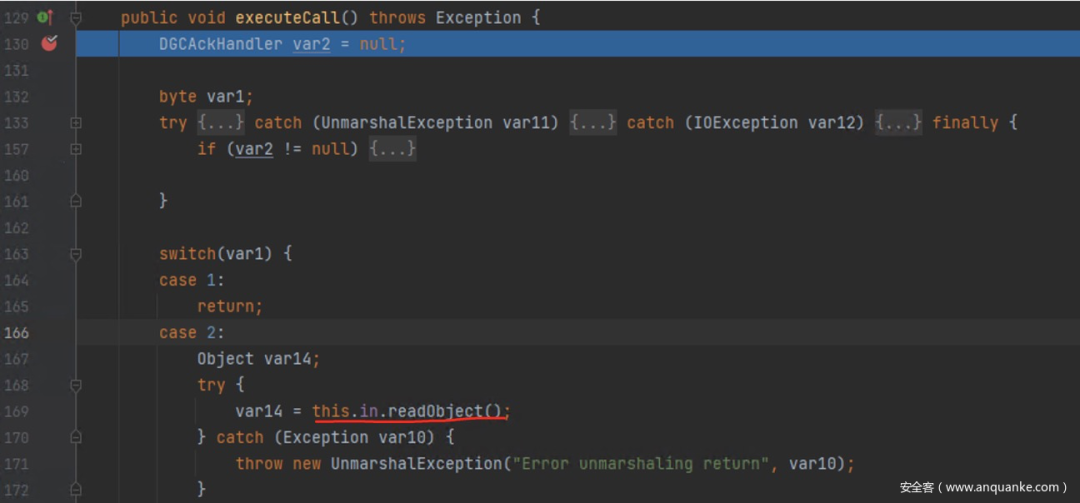The height and width of the screenshot is (503, 1080).
Task: Click the UnmarshalException constructor on line 171
Action: coord(416,464)
